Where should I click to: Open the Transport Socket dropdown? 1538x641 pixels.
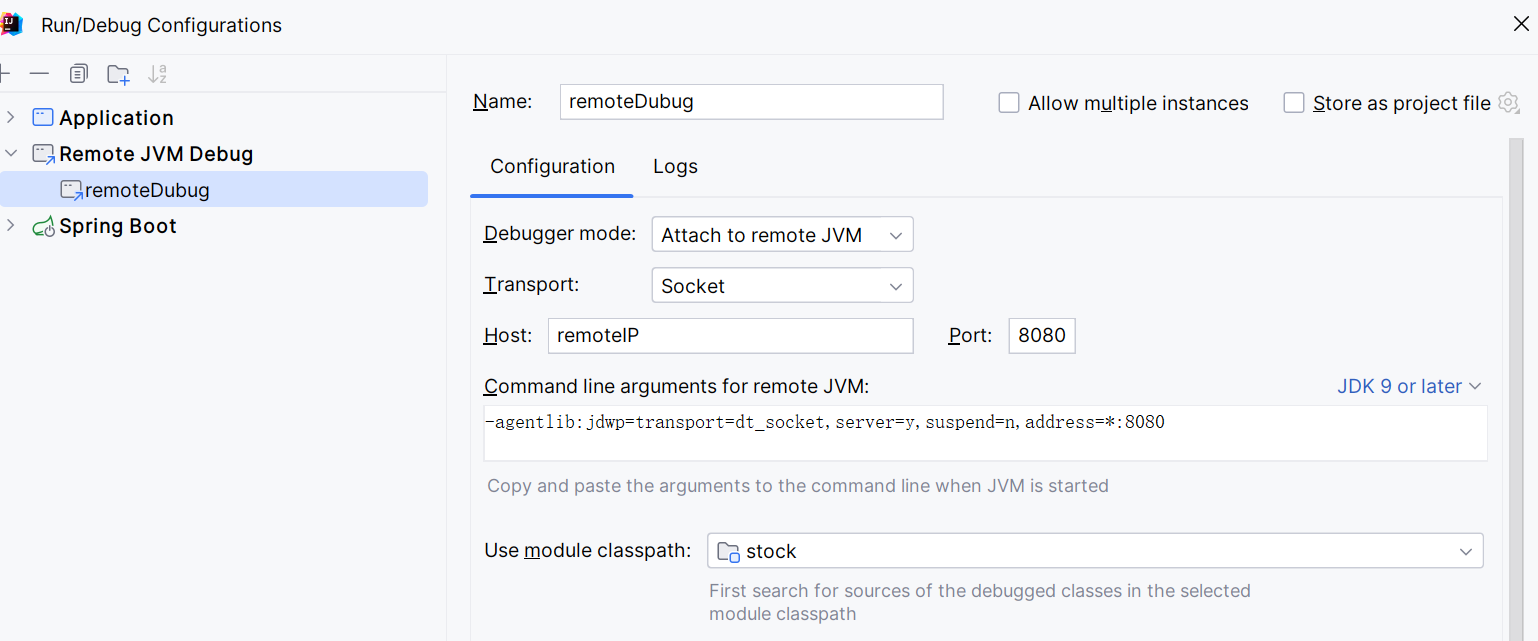782,286
